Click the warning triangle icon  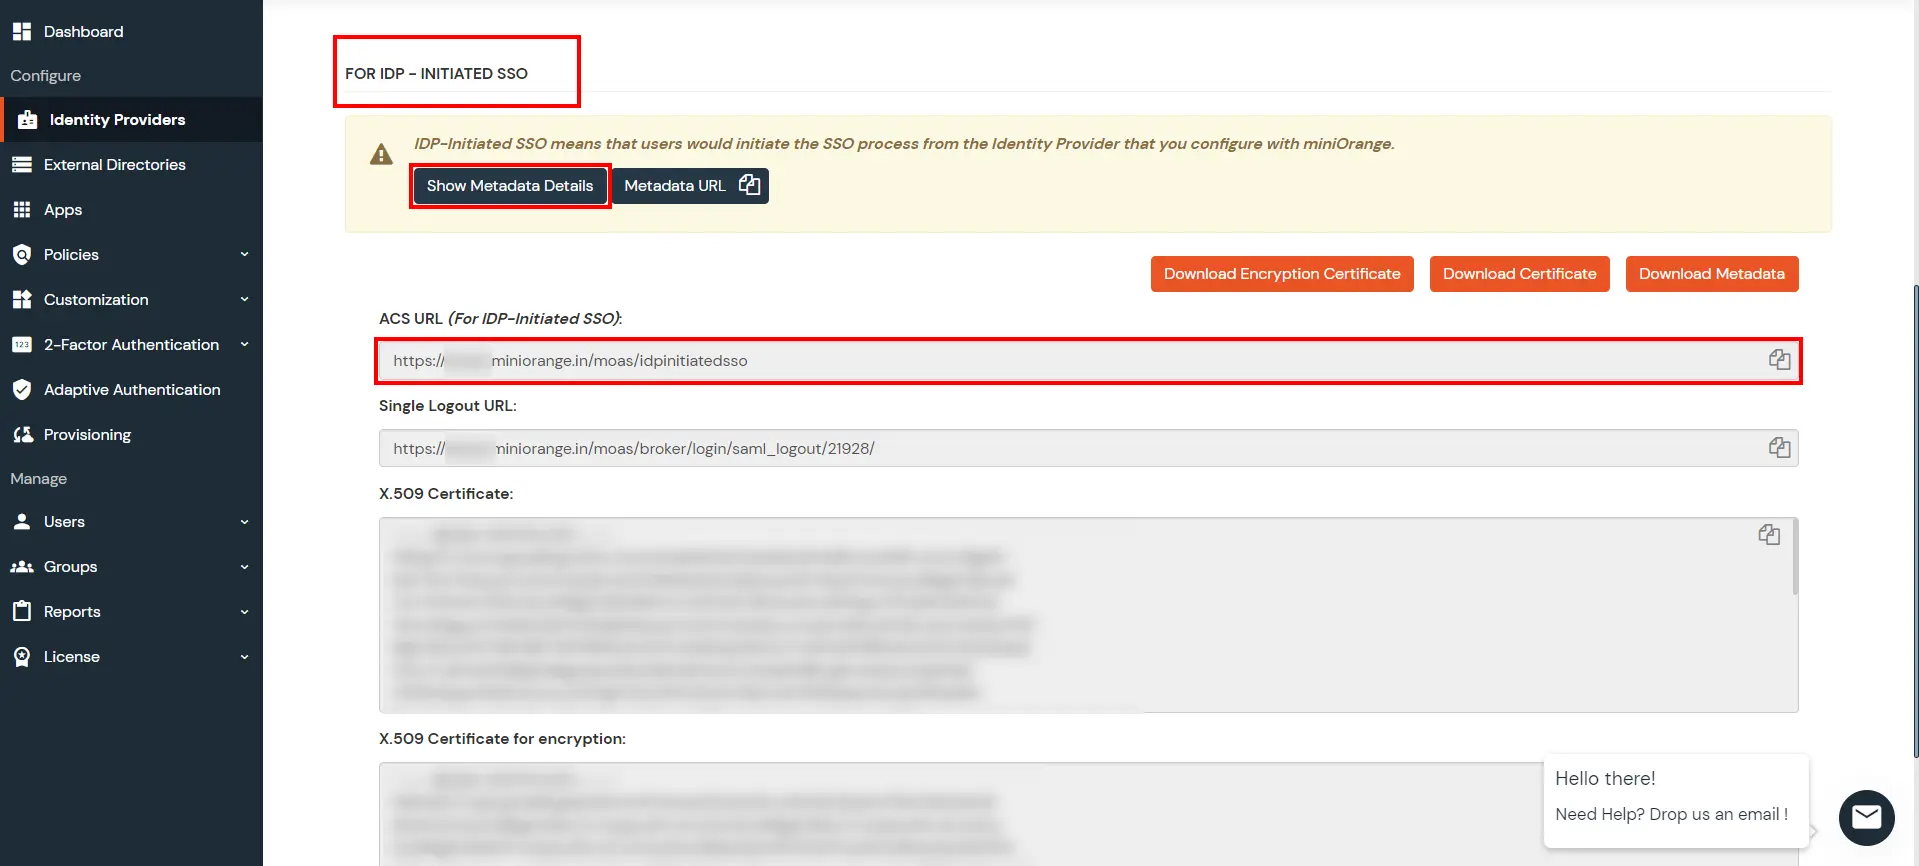click(x=381, y=154)
